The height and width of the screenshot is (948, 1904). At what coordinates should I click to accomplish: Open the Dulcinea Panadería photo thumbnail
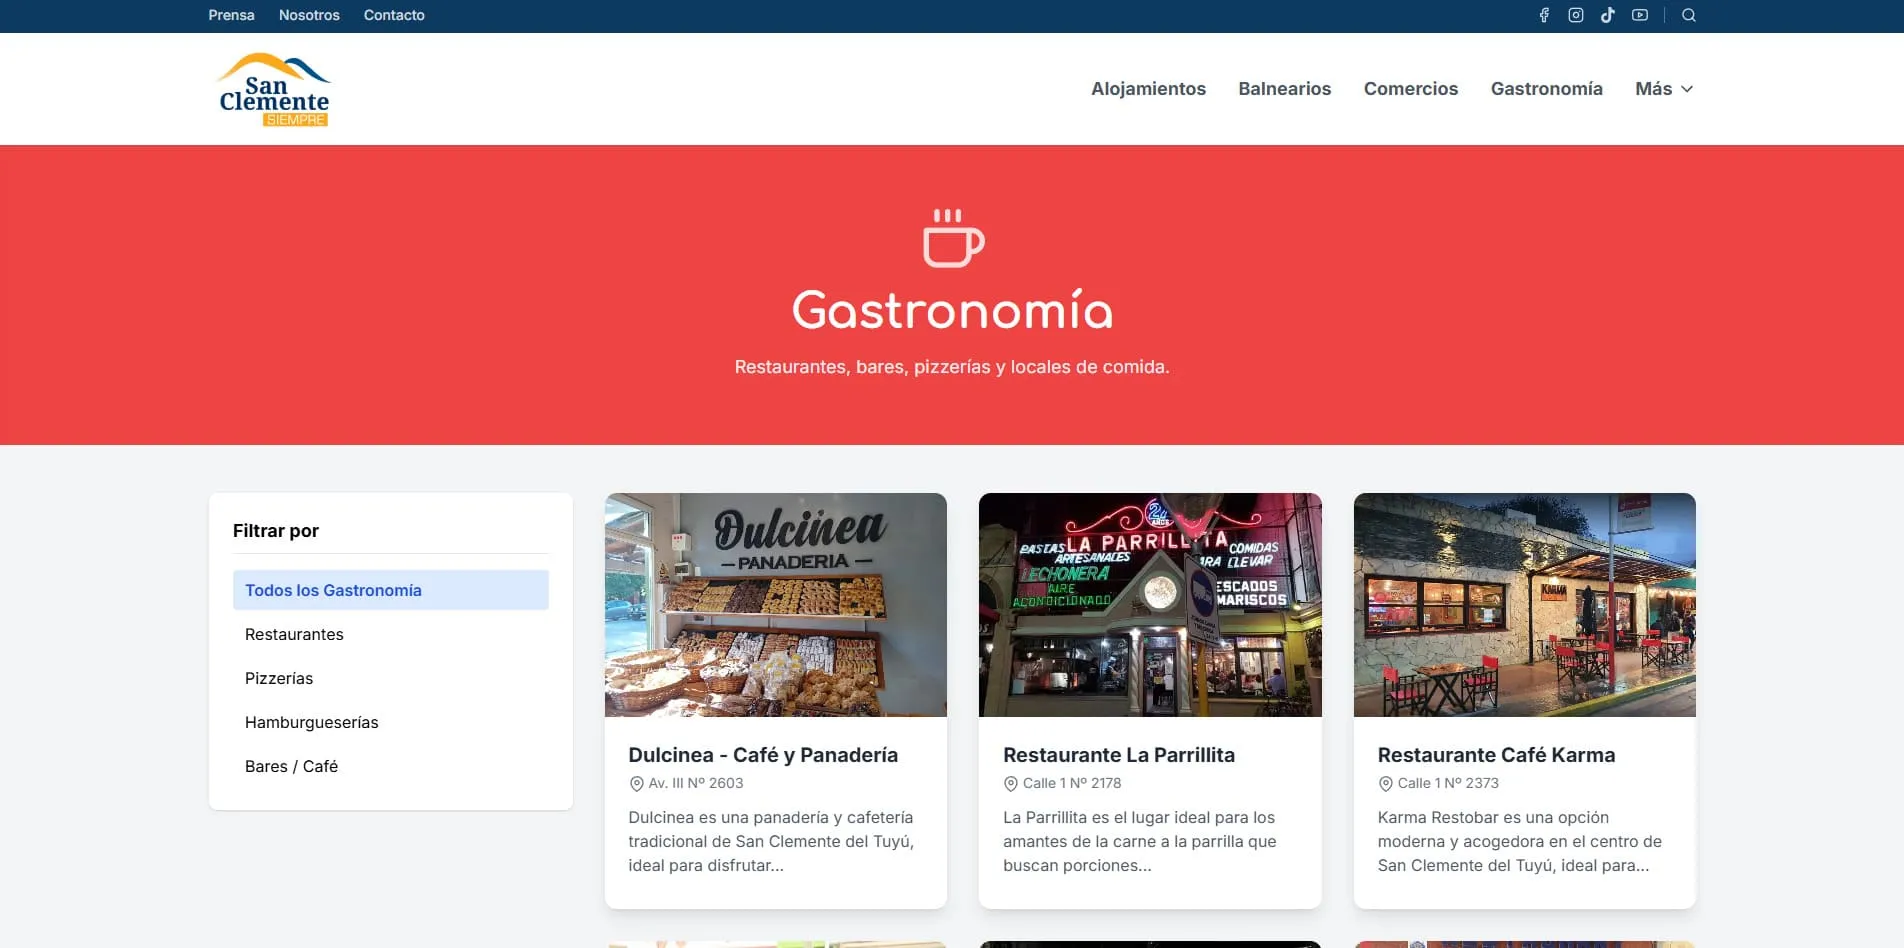[776, 605]
